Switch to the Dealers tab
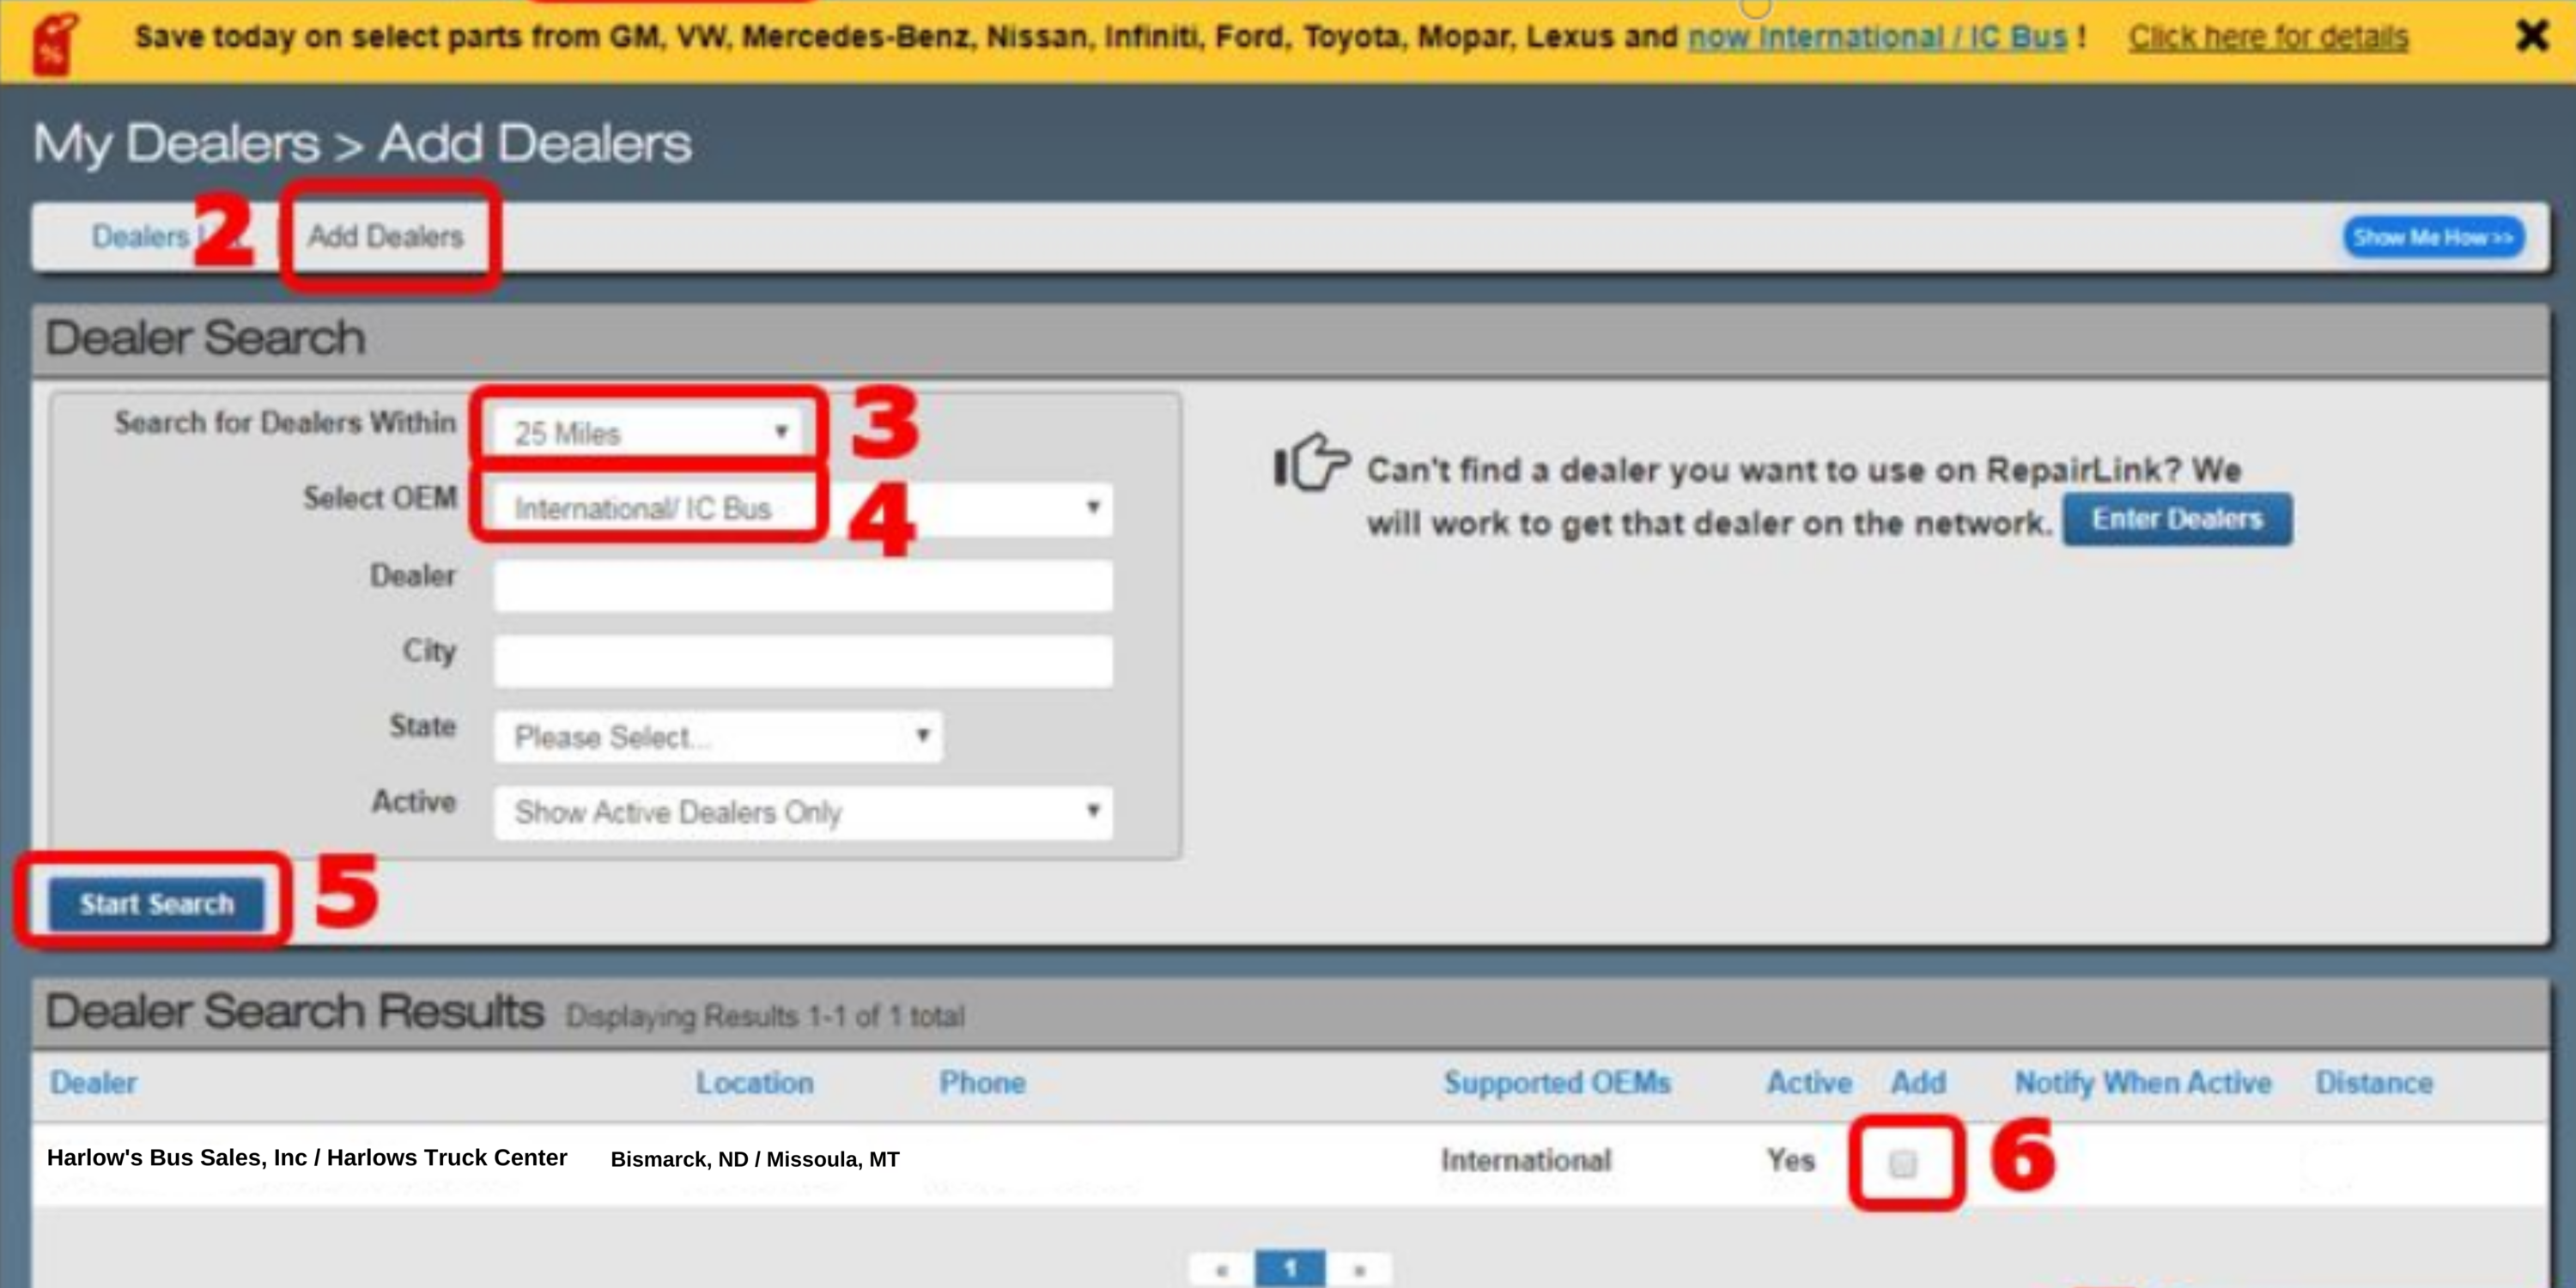2576x1288 pixels. (x=140, y=237)
